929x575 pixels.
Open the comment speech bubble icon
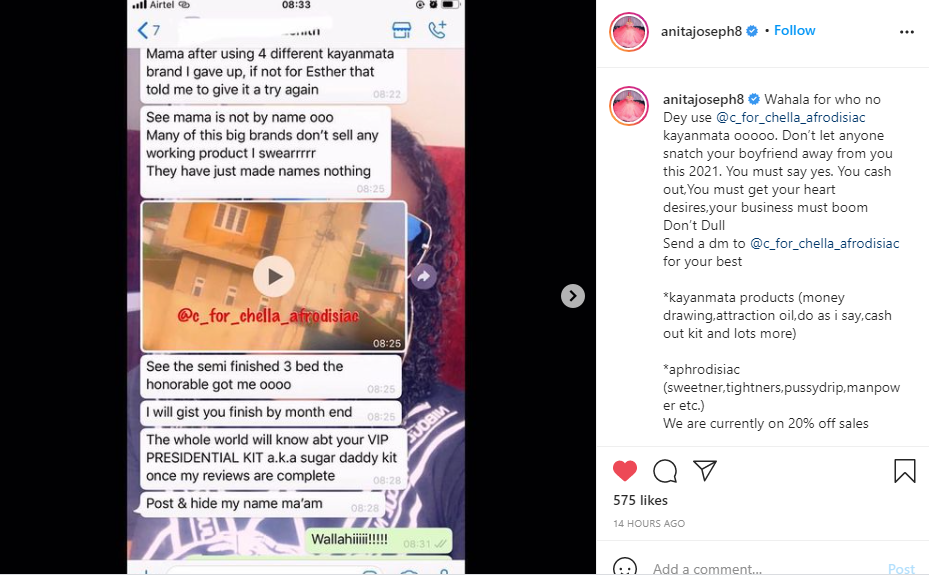(665, 471)
